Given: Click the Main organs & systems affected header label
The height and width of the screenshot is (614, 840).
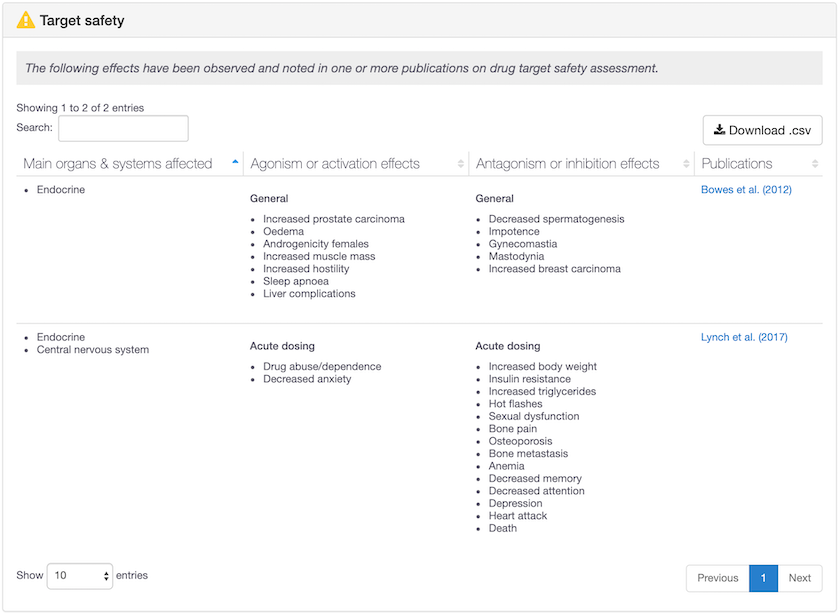Looking at the screenshot, I should (118, 164).
